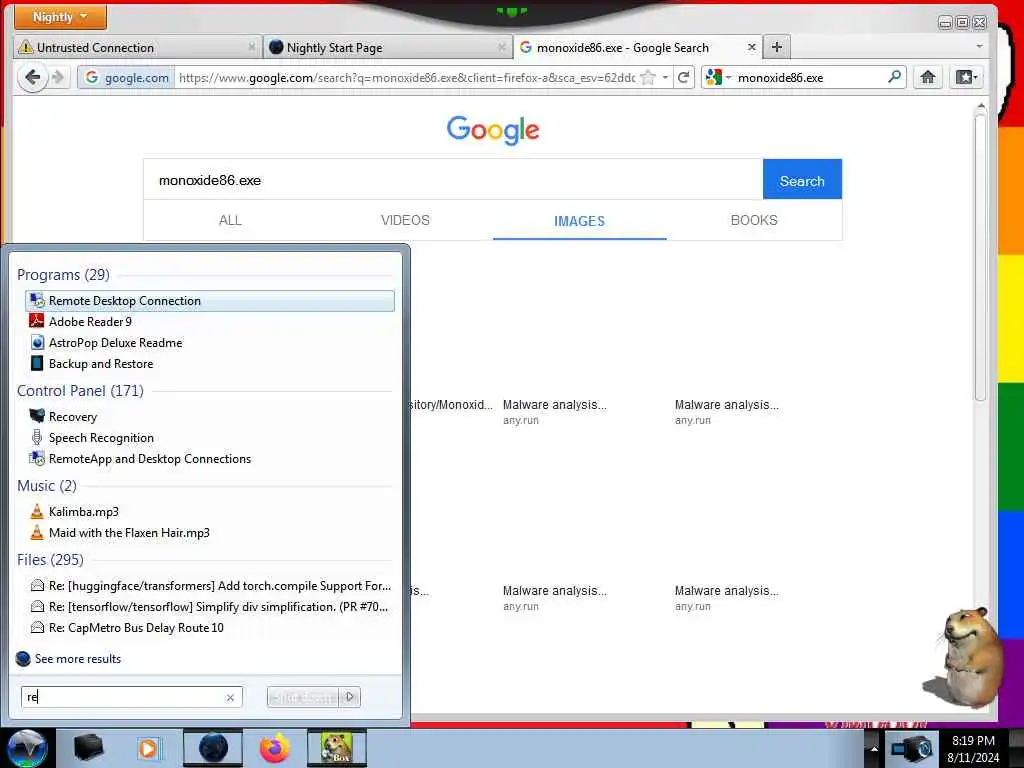Open Speech Recognition control panel item
Viewport: 1024px width, 768px height.
[x=210, y=438]
